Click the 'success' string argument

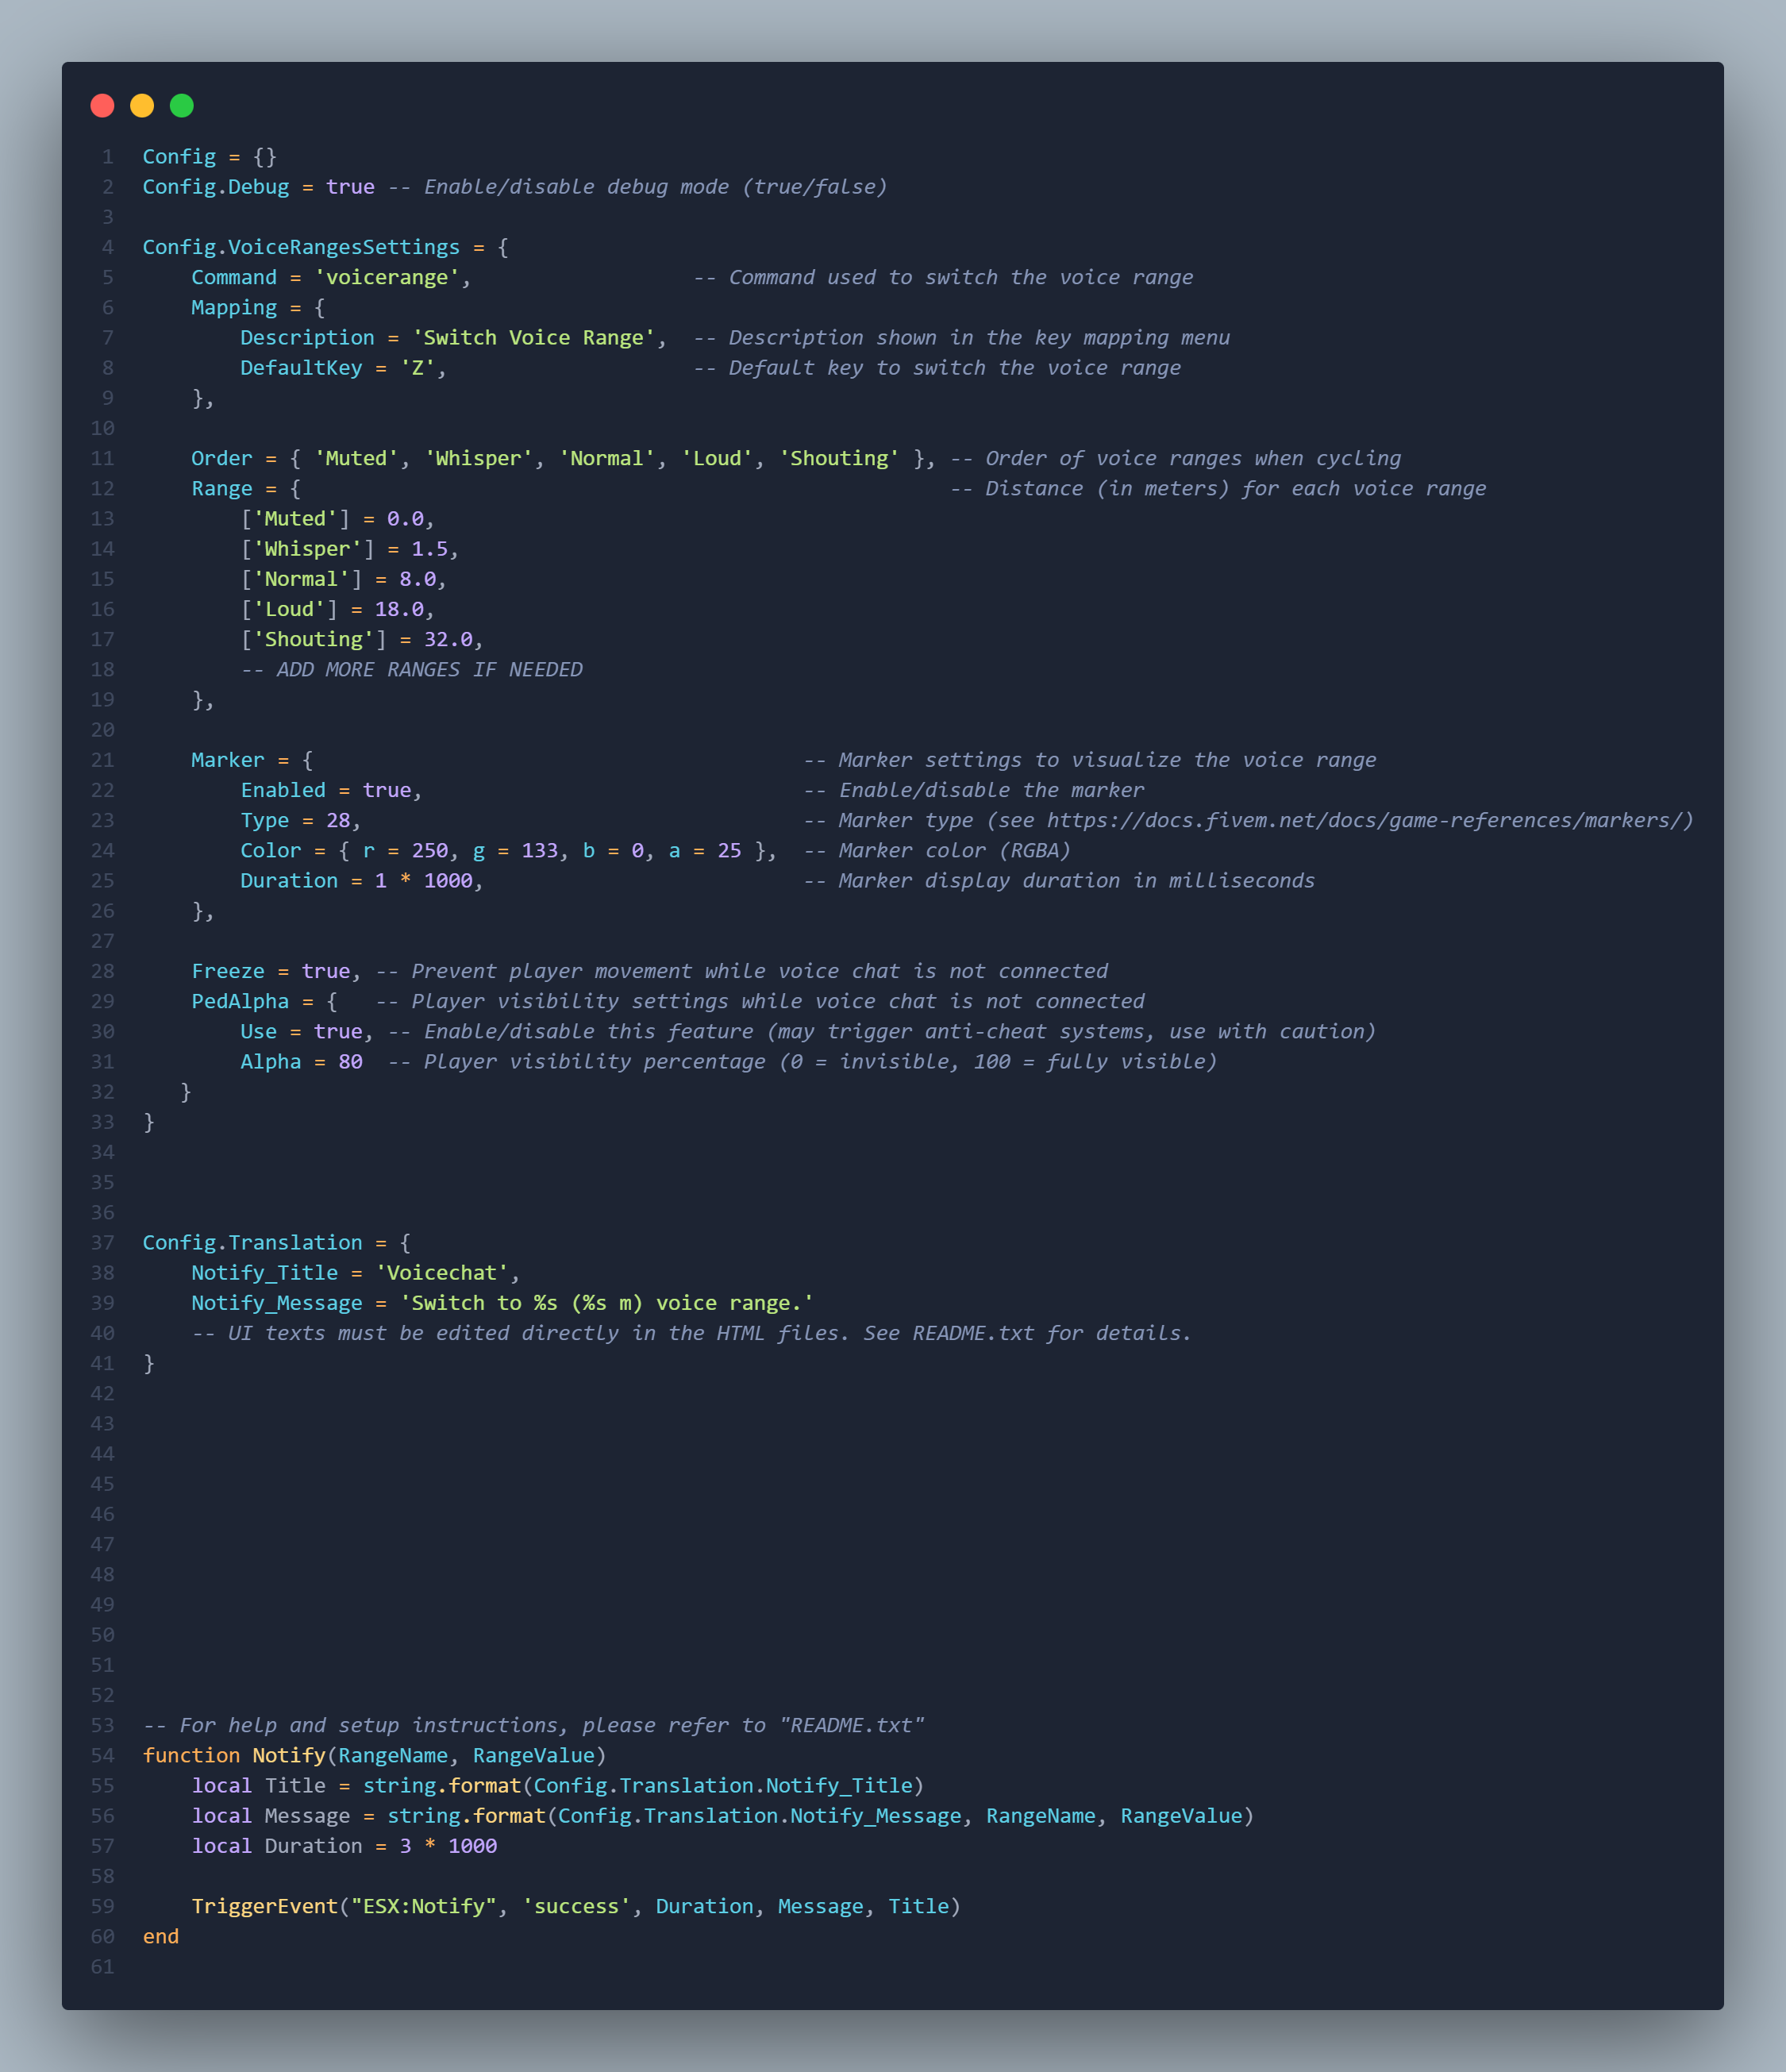577,1906
